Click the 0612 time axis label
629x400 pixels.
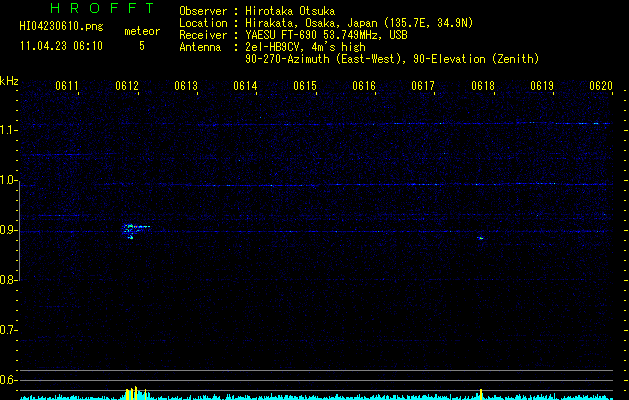click(127, 86)
